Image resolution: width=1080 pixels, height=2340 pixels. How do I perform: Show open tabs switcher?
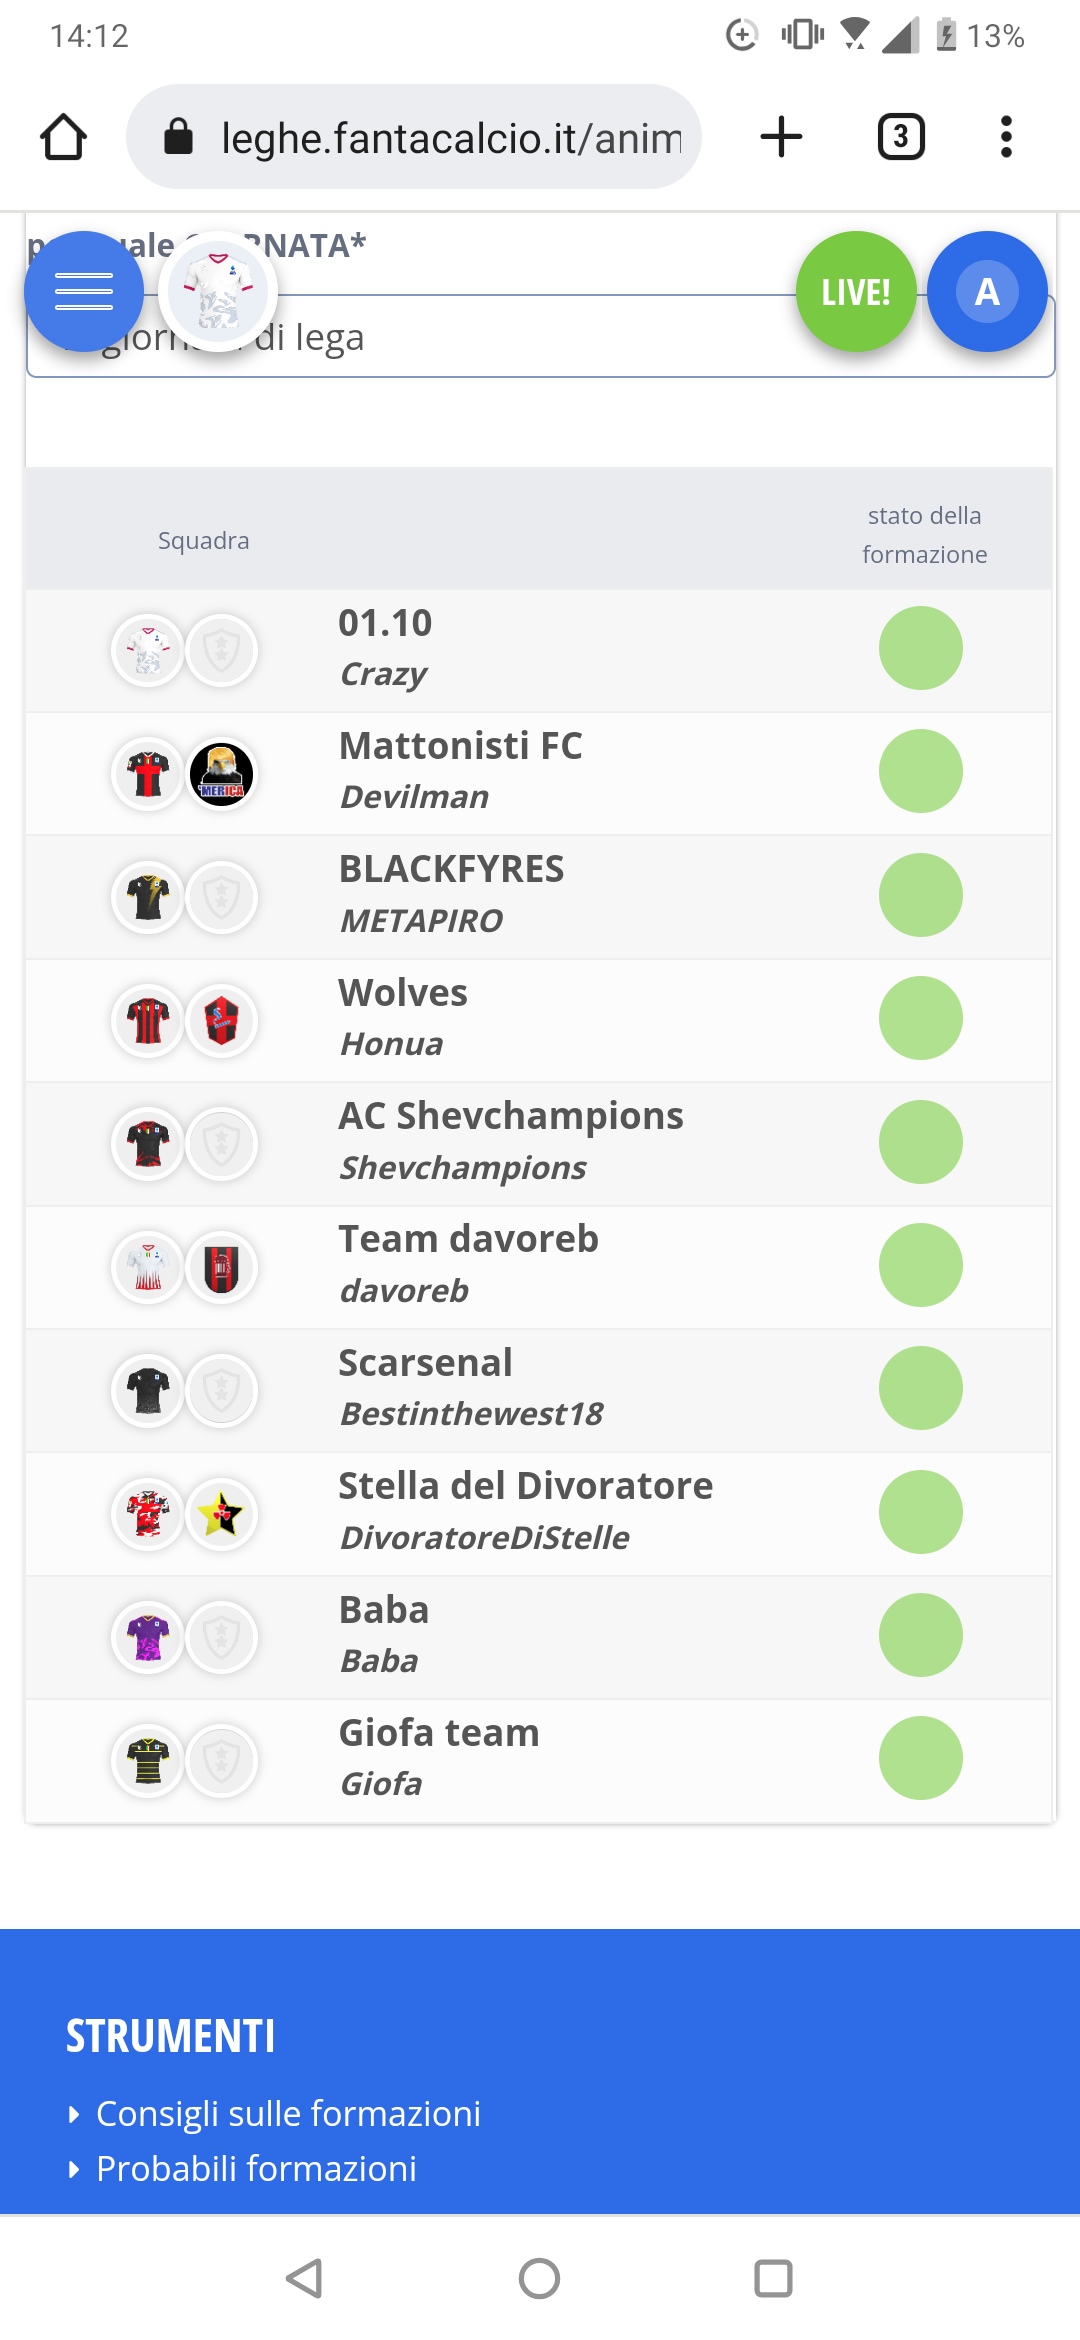pyautogui.click(x=900, y=137)
